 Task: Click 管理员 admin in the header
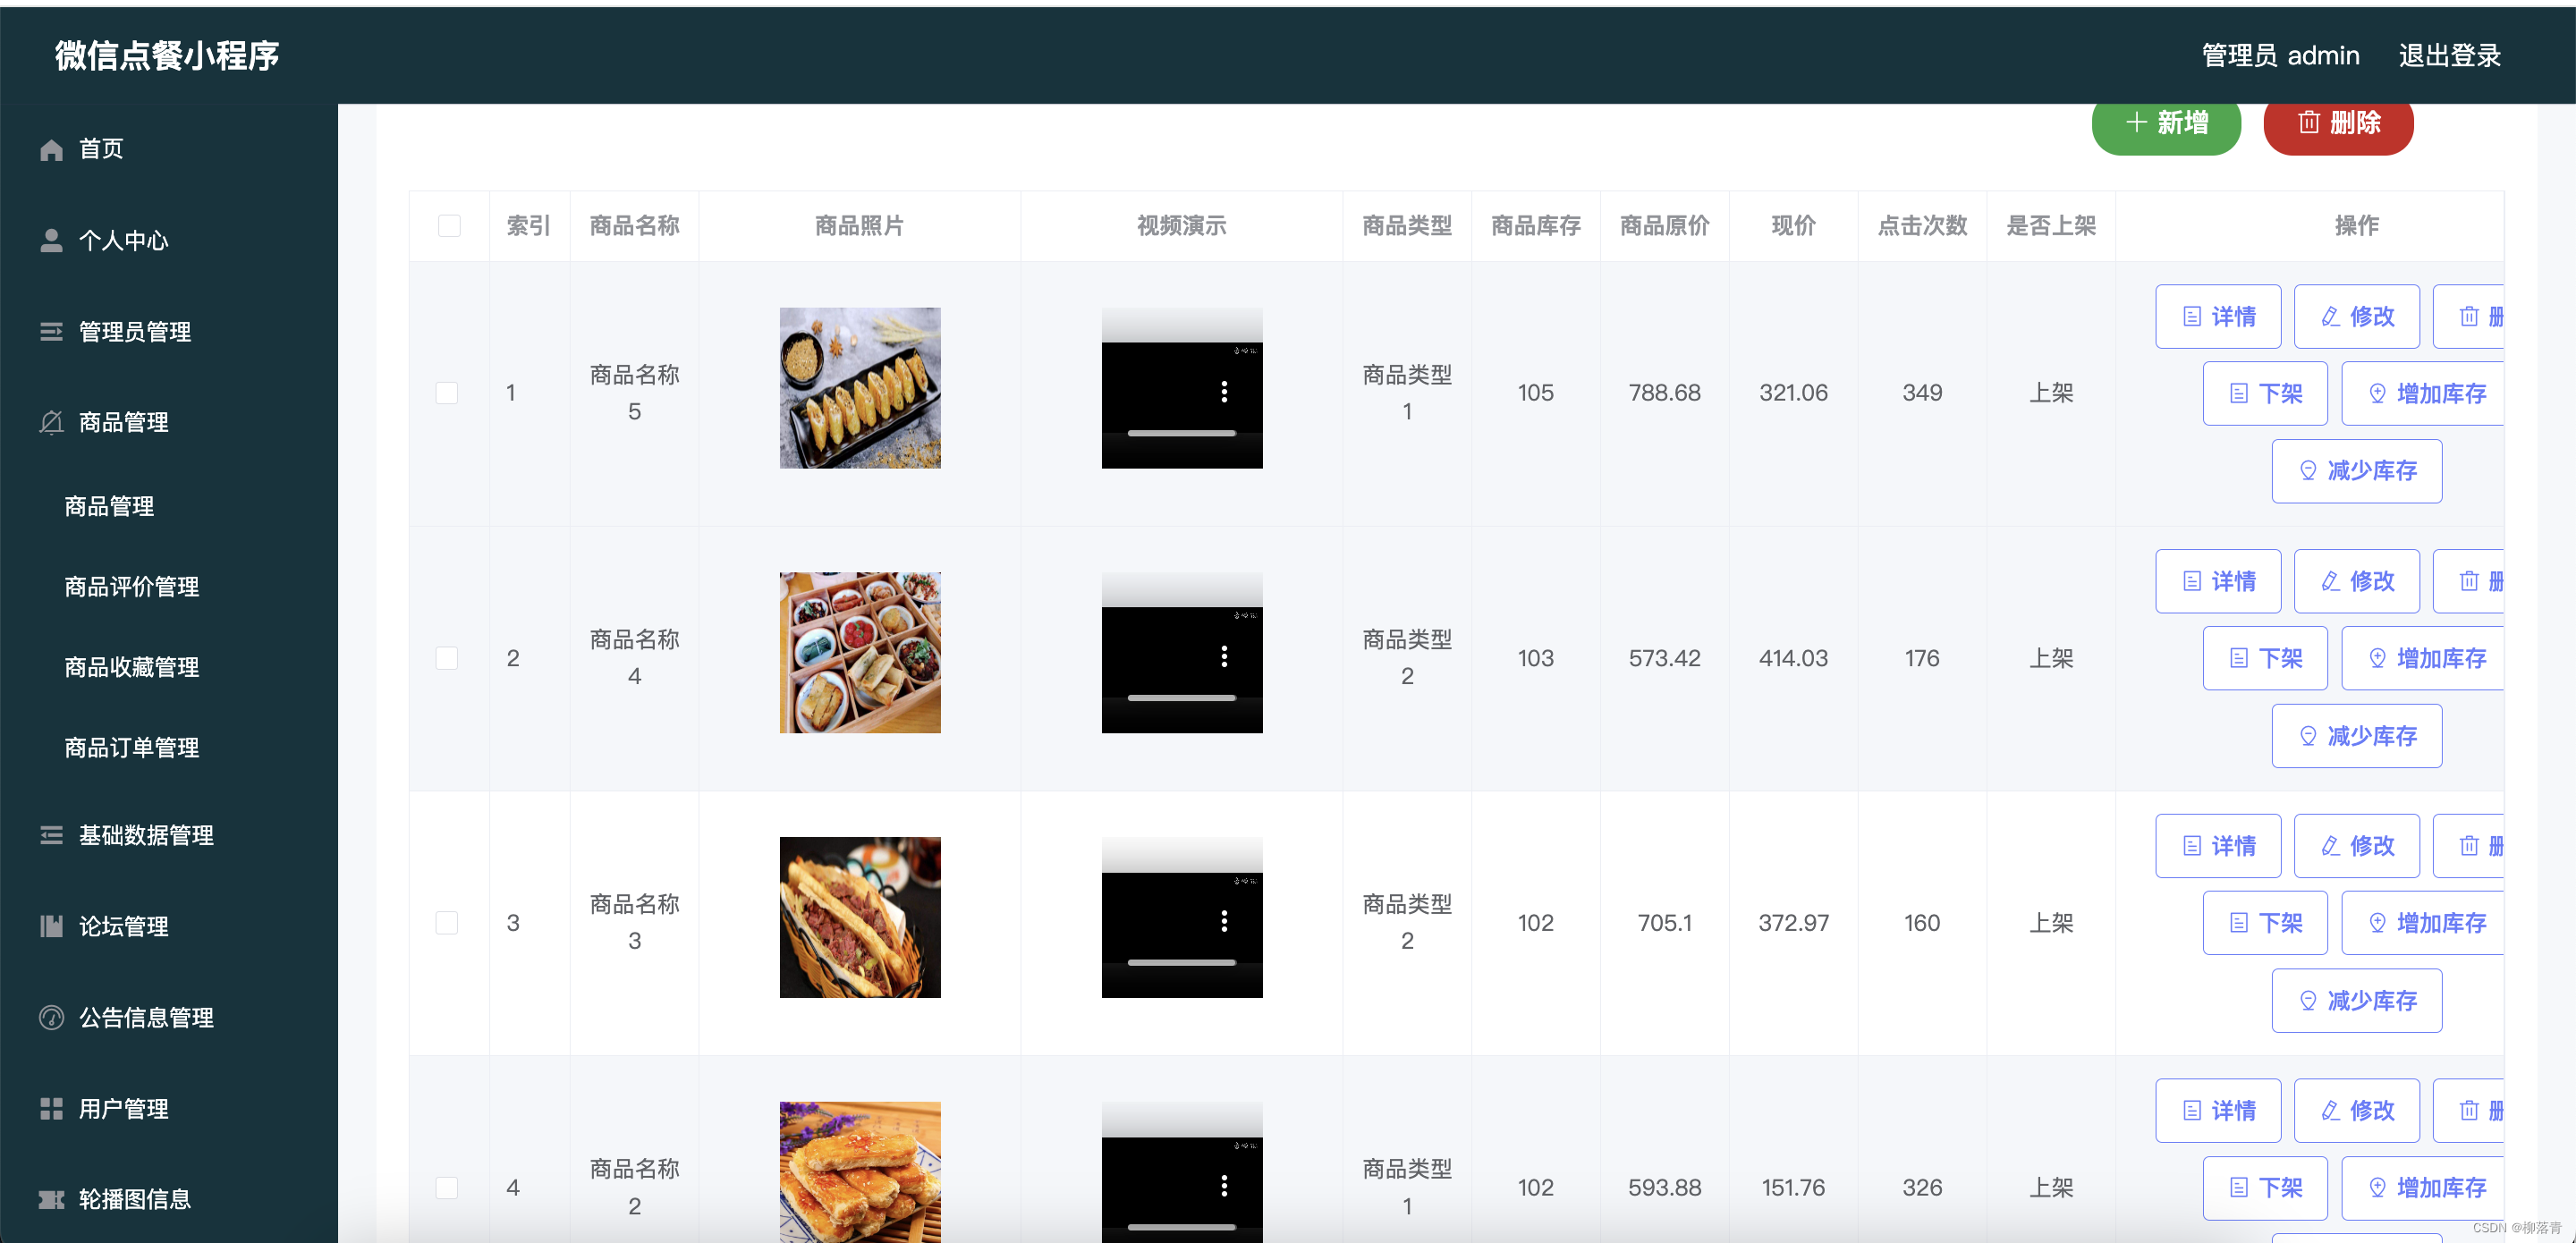2280,55
